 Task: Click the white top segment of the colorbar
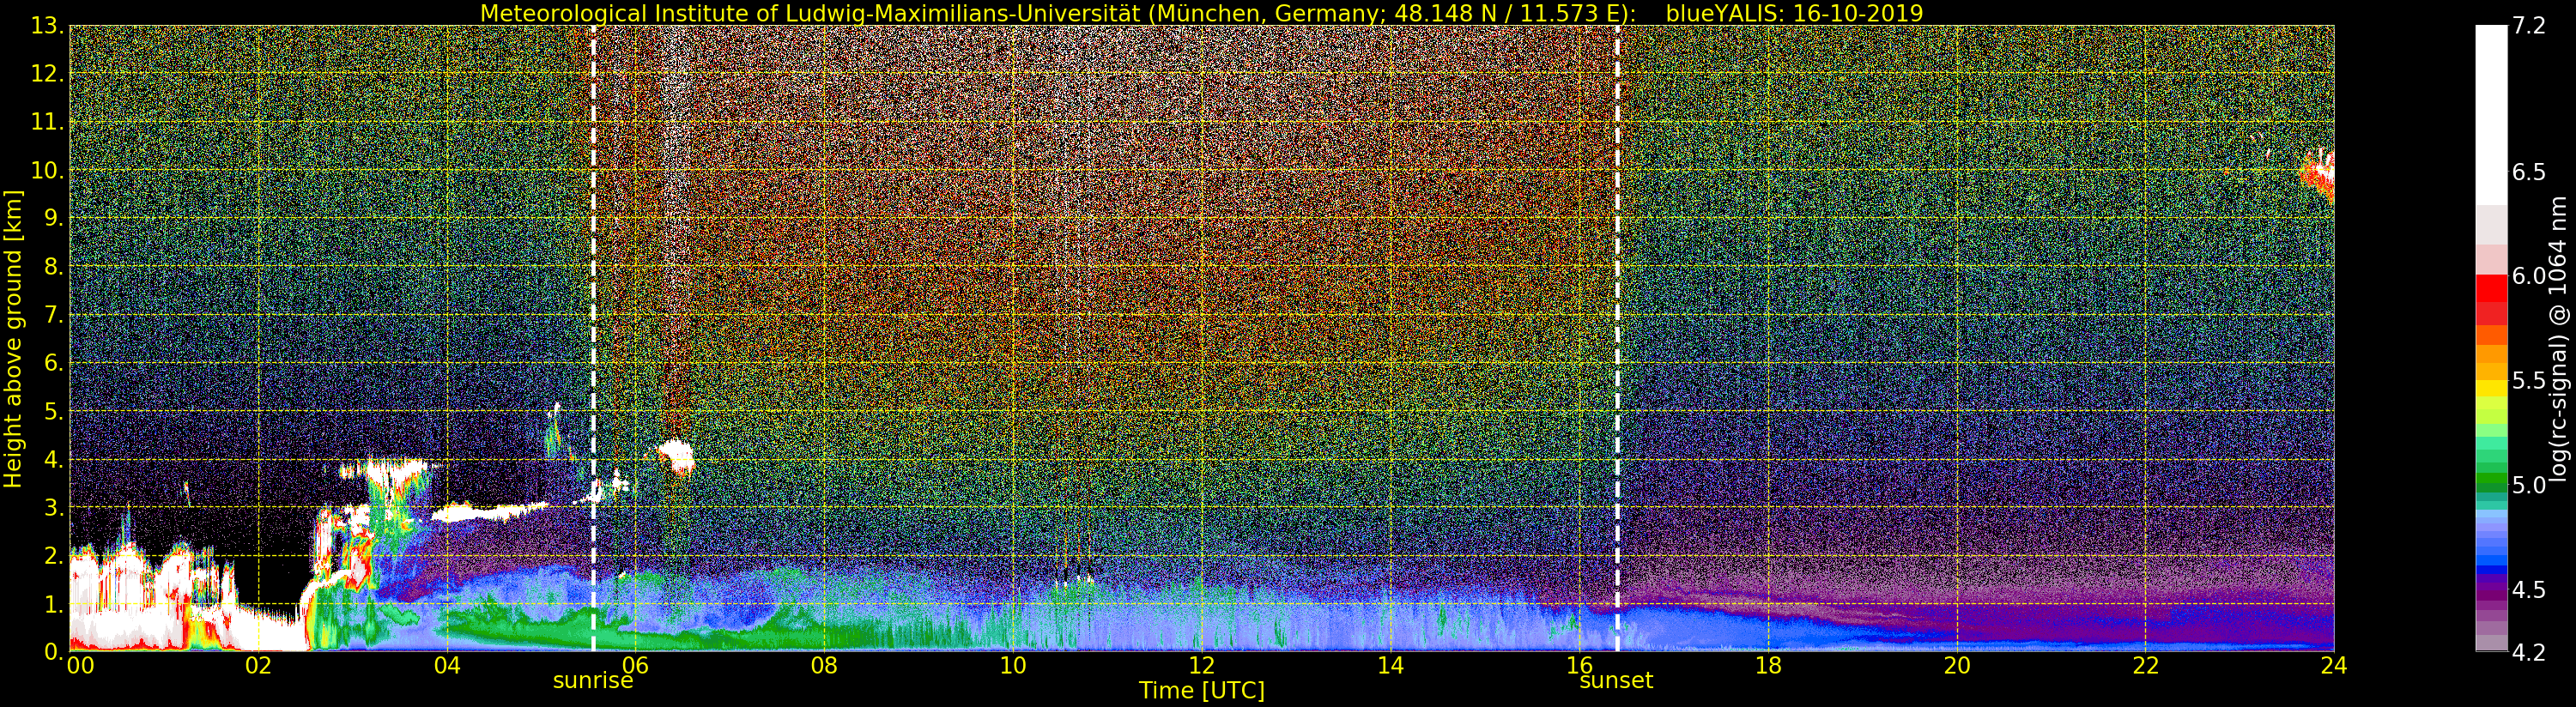coord(2491,115)
